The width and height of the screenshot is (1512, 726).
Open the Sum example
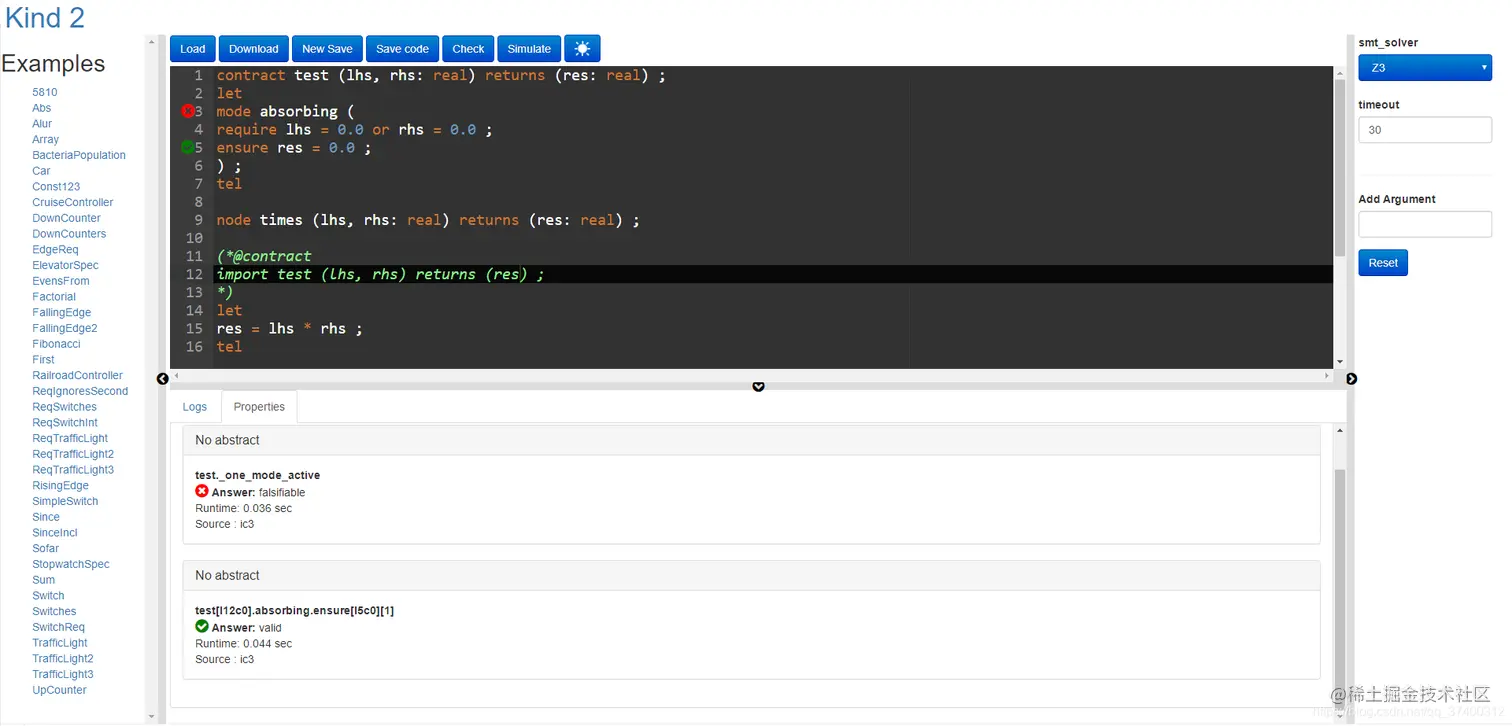tap(44, 580)
